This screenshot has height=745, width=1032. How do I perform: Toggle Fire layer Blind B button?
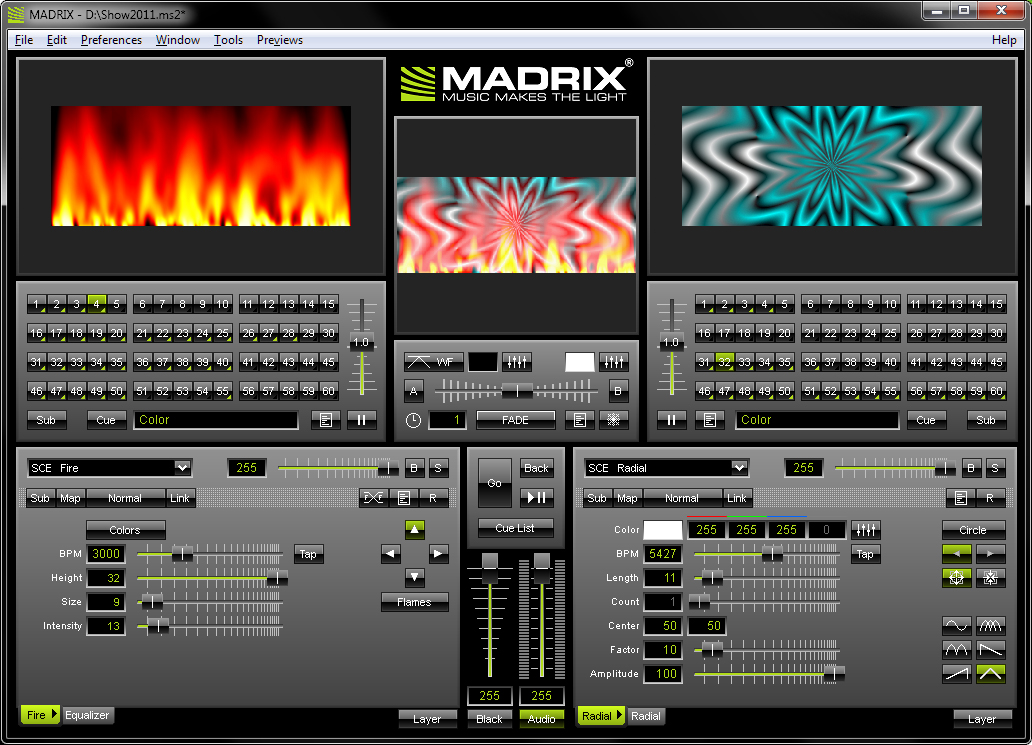(414, 468)
